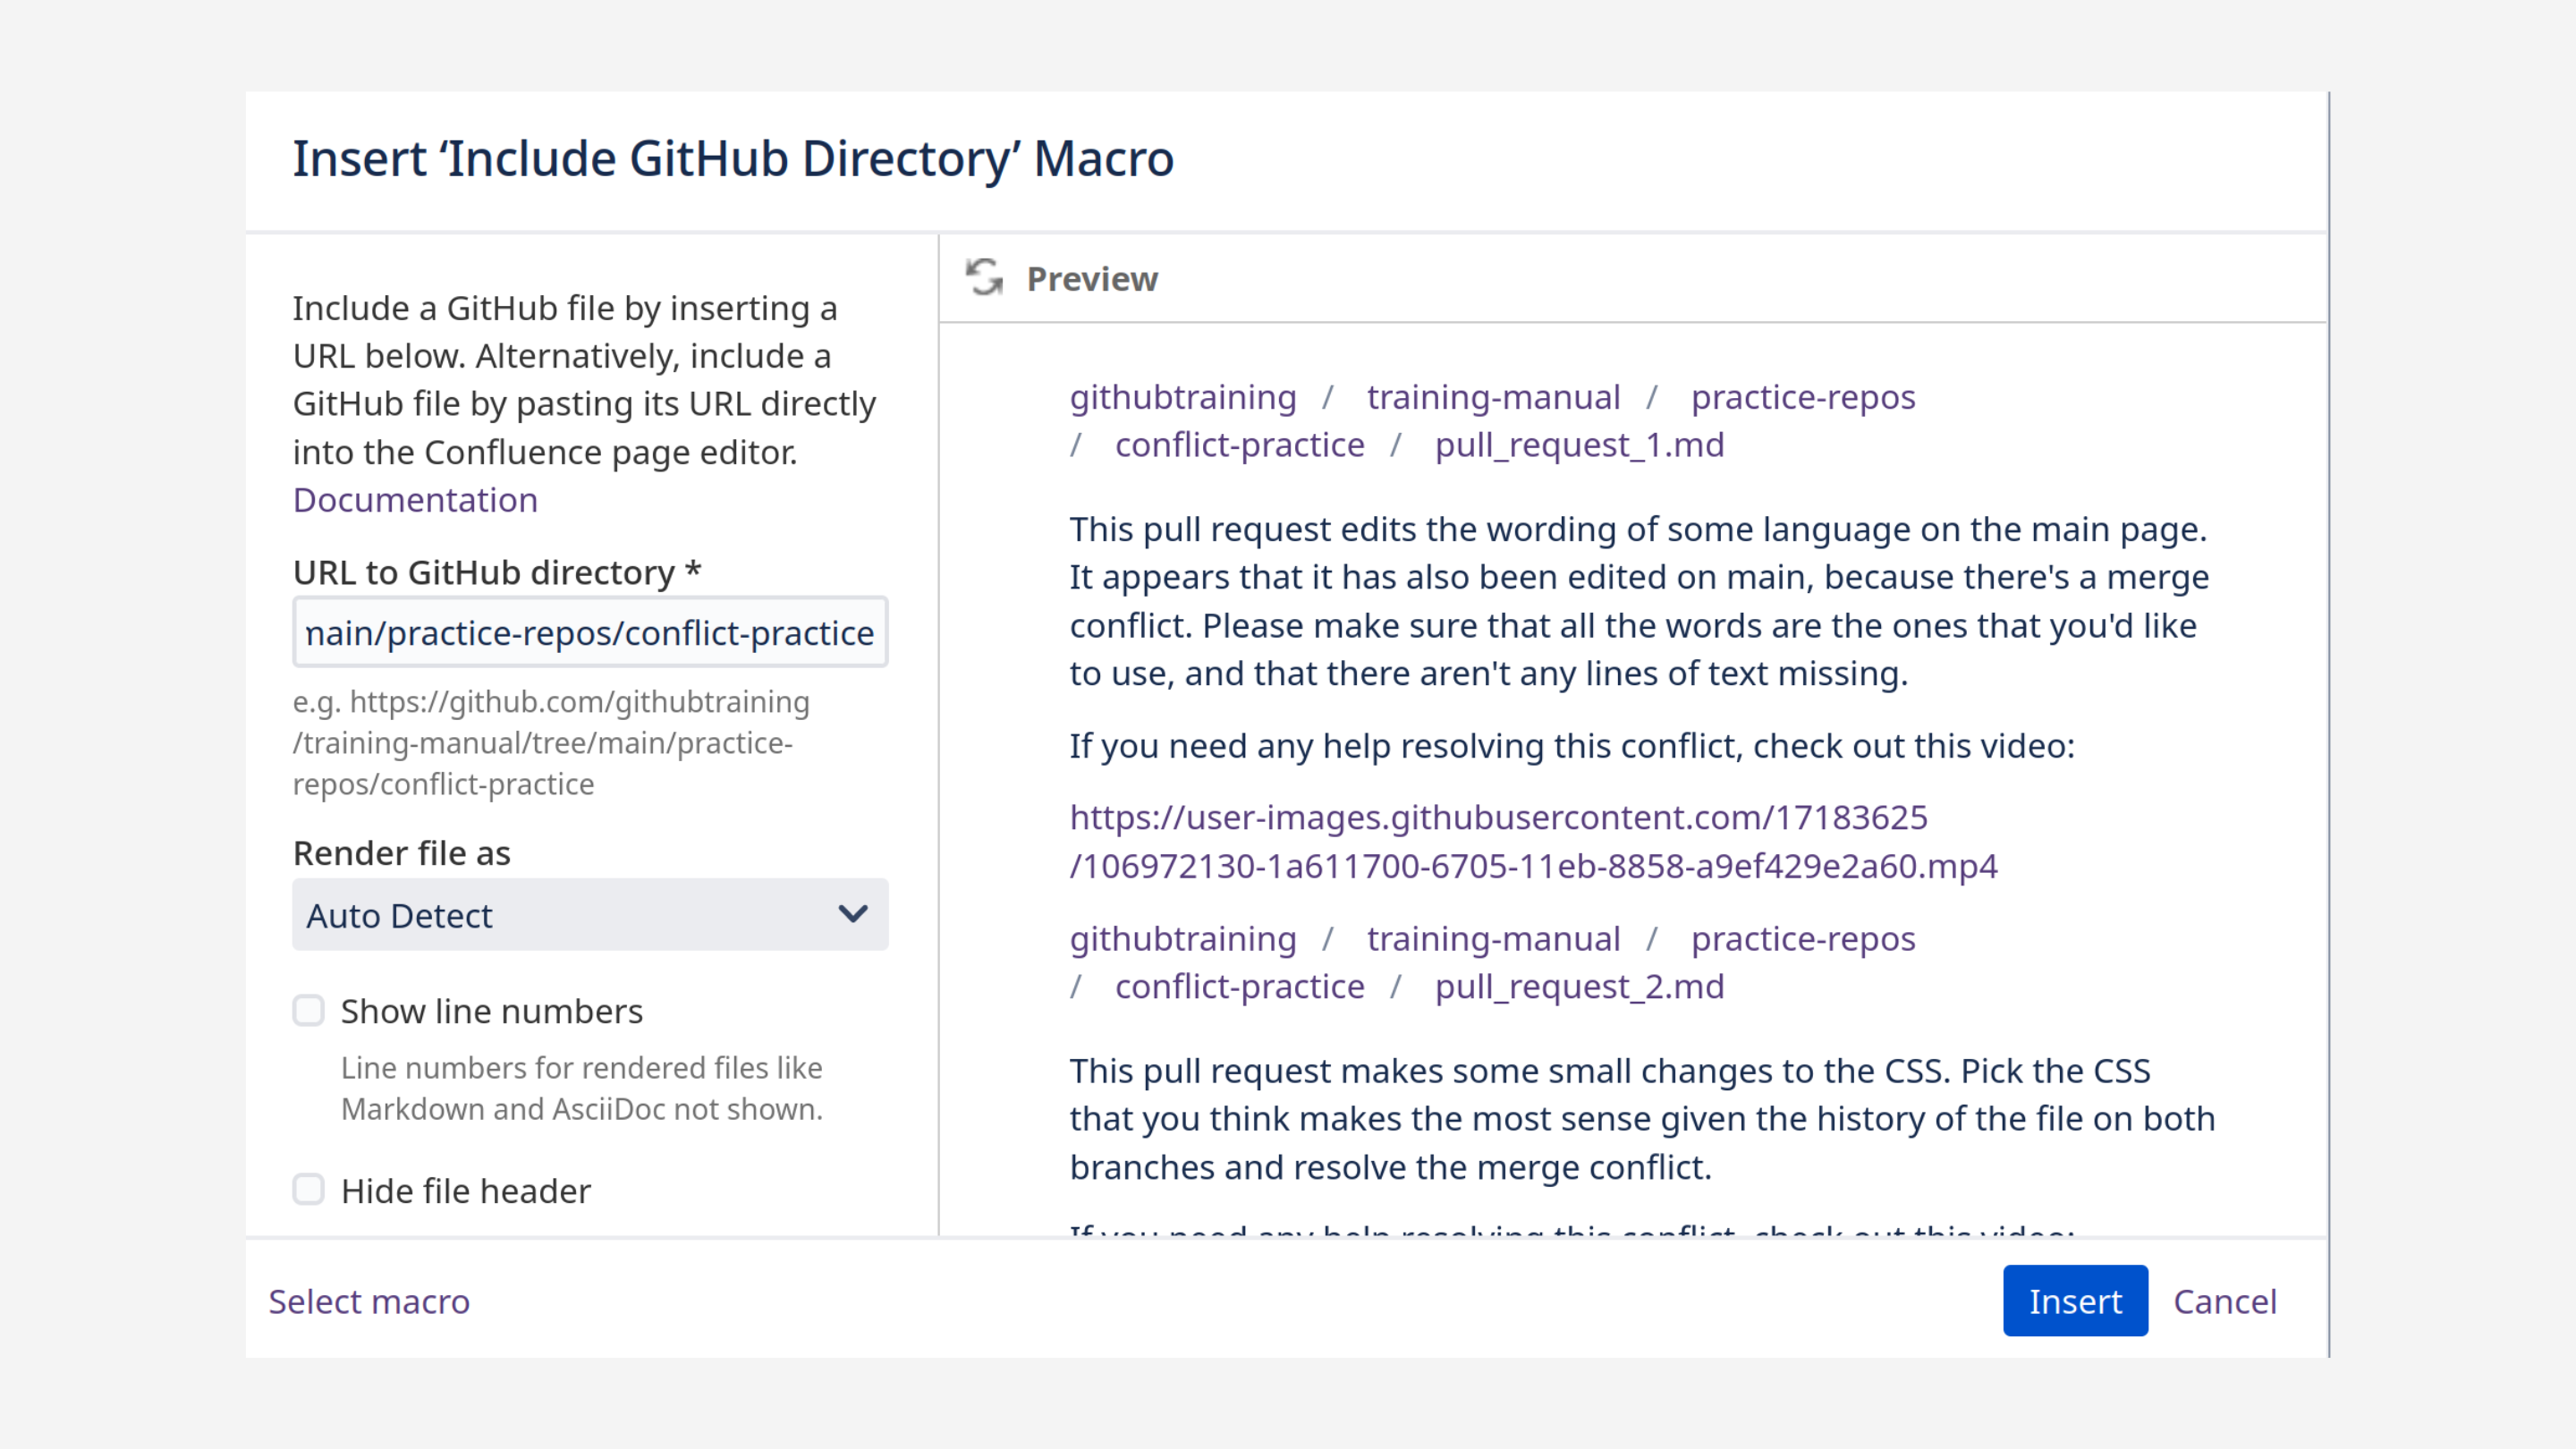Enable Hide file header
Screen dimensions: 2576x1449
[x=308, y=1189]
